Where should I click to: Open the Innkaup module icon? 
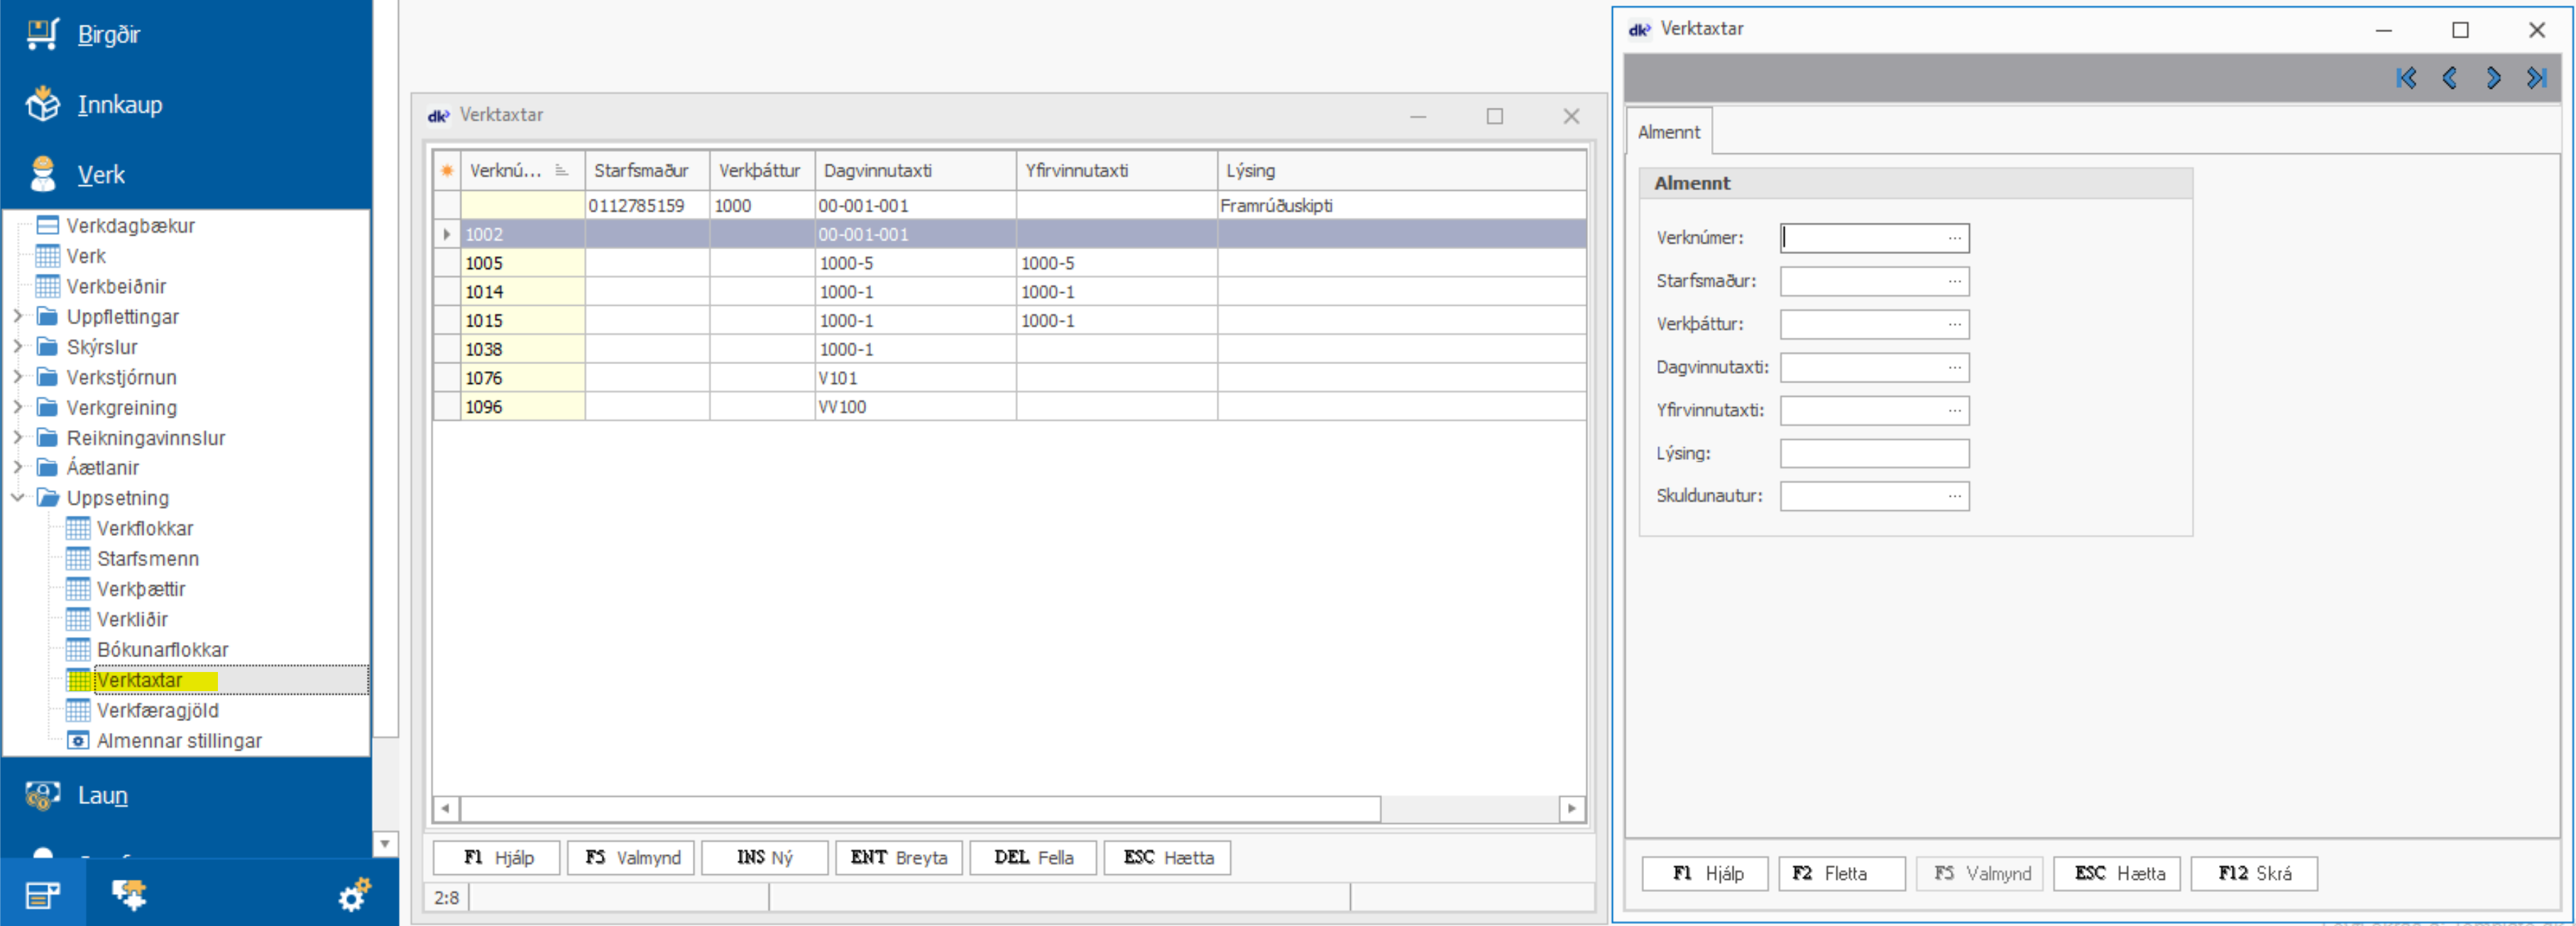43,104
